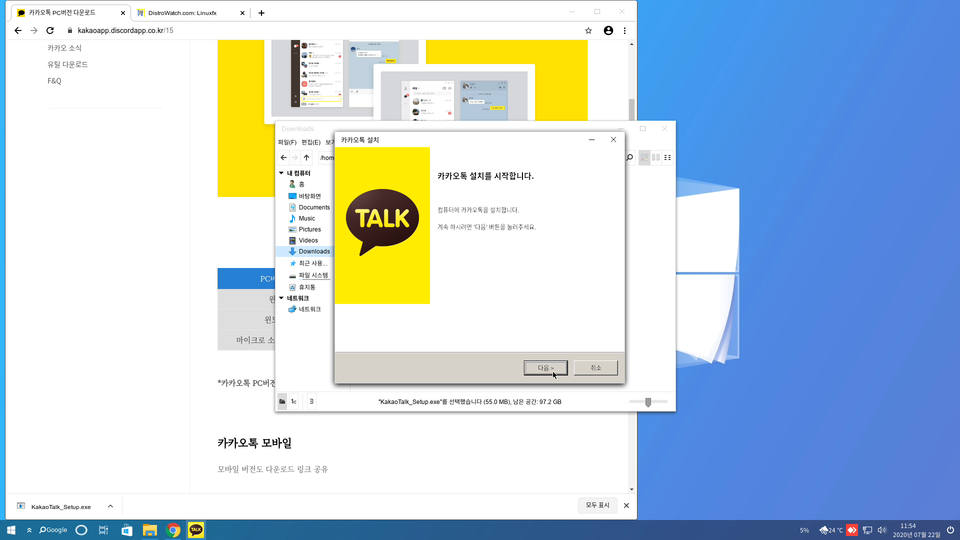Click the tree-view icon in the file manager status bar
Screen dimensions: 960x540
294,402
